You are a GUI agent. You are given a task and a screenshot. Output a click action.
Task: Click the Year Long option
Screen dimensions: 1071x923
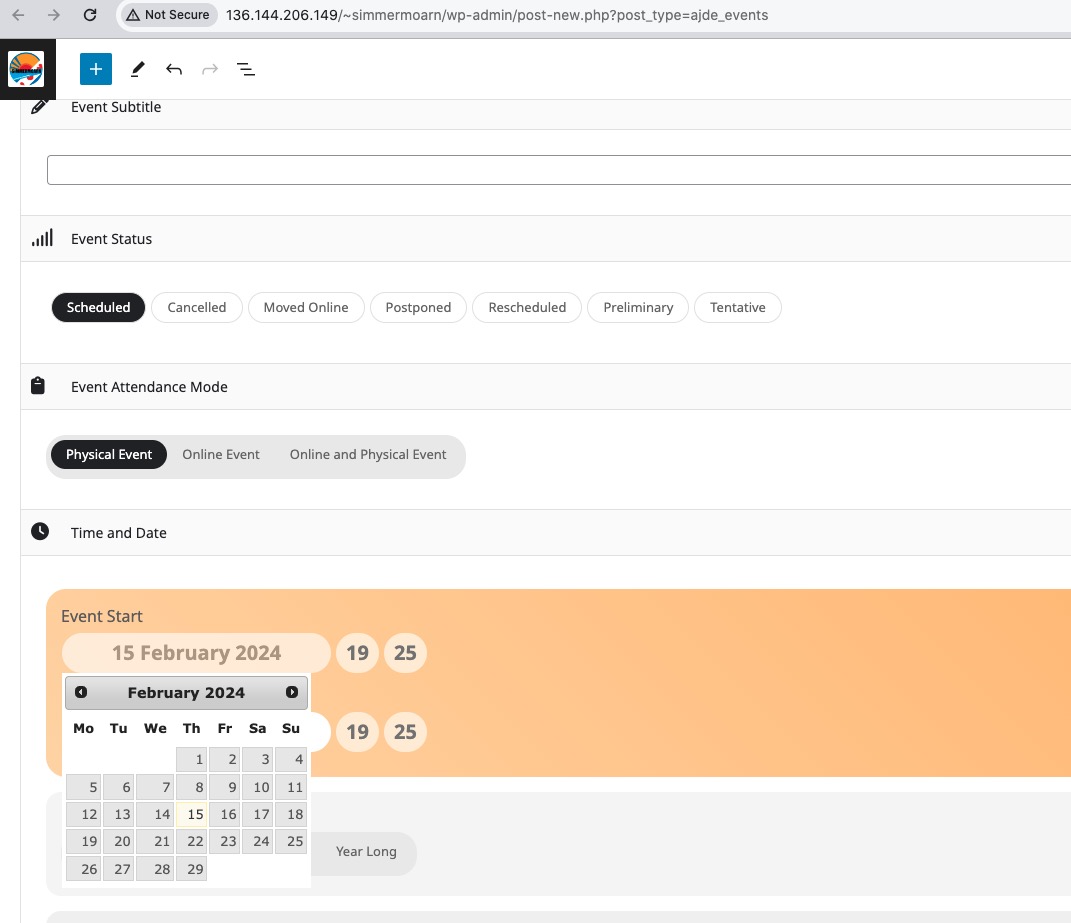point(366,851)
